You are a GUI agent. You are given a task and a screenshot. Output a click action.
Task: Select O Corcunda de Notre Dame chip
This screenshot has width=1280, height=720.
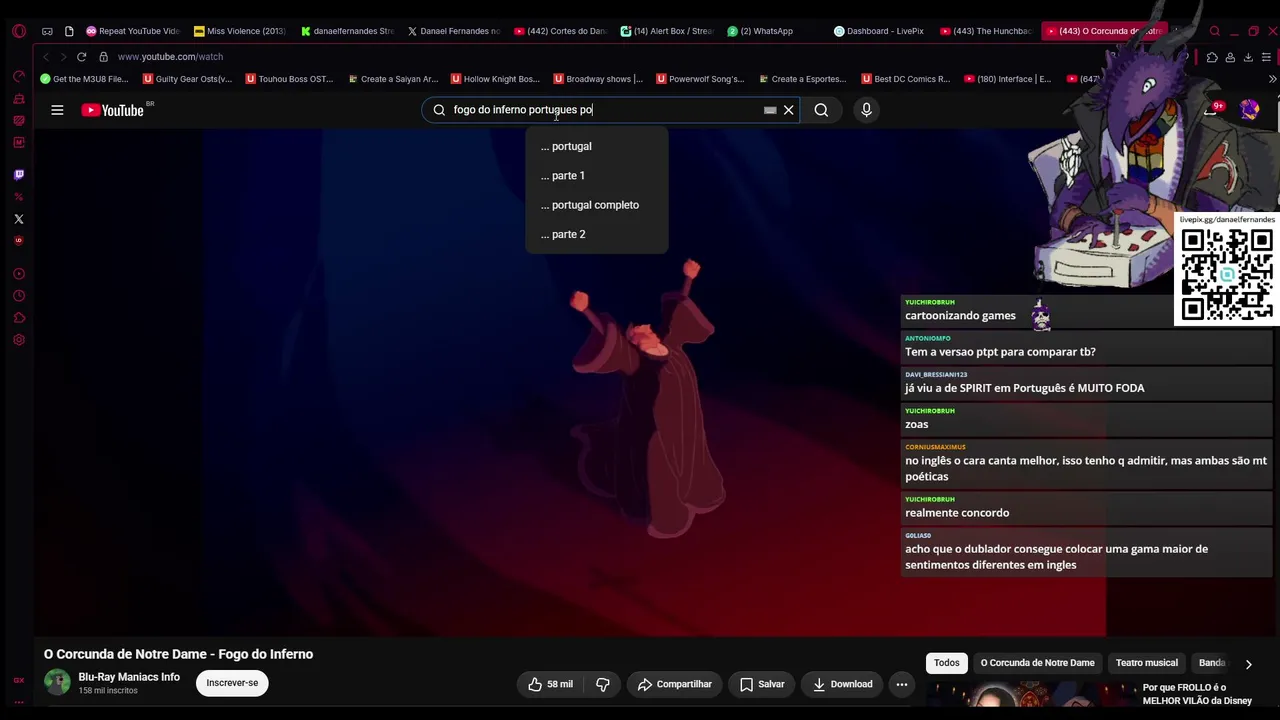1037,663
